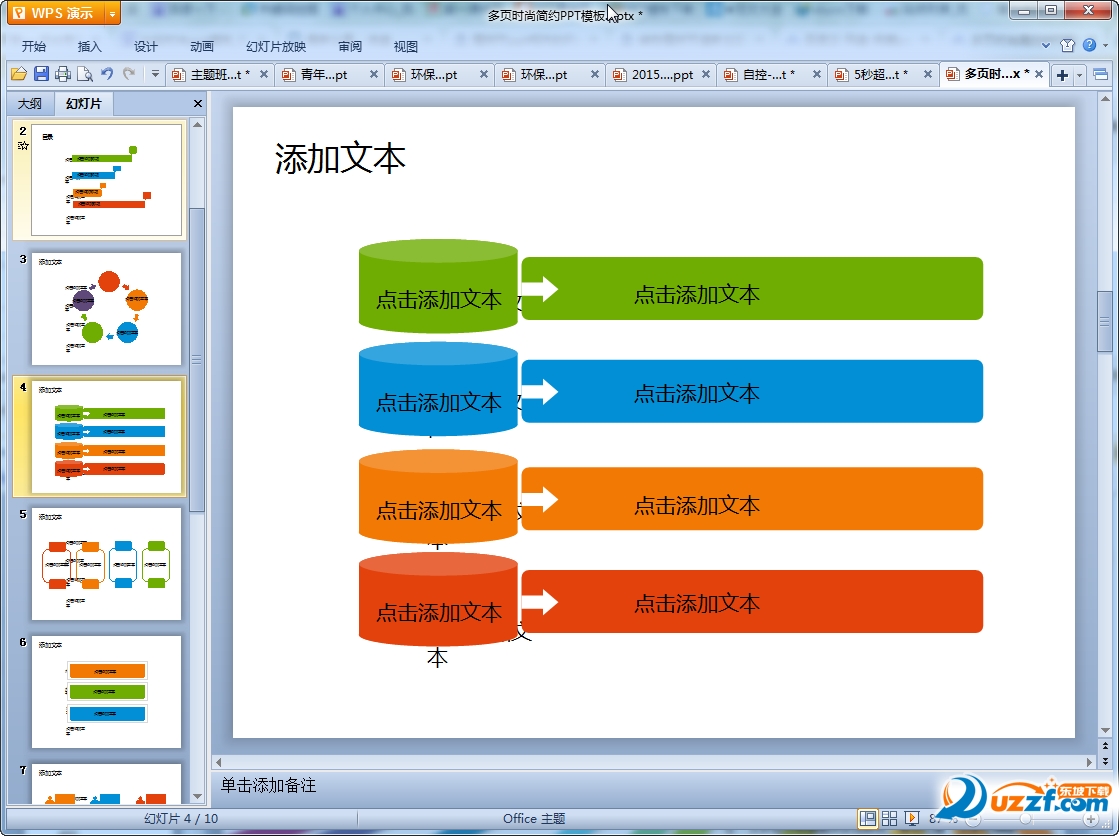Open the skin shirt icon

(x=1068, y=45)
